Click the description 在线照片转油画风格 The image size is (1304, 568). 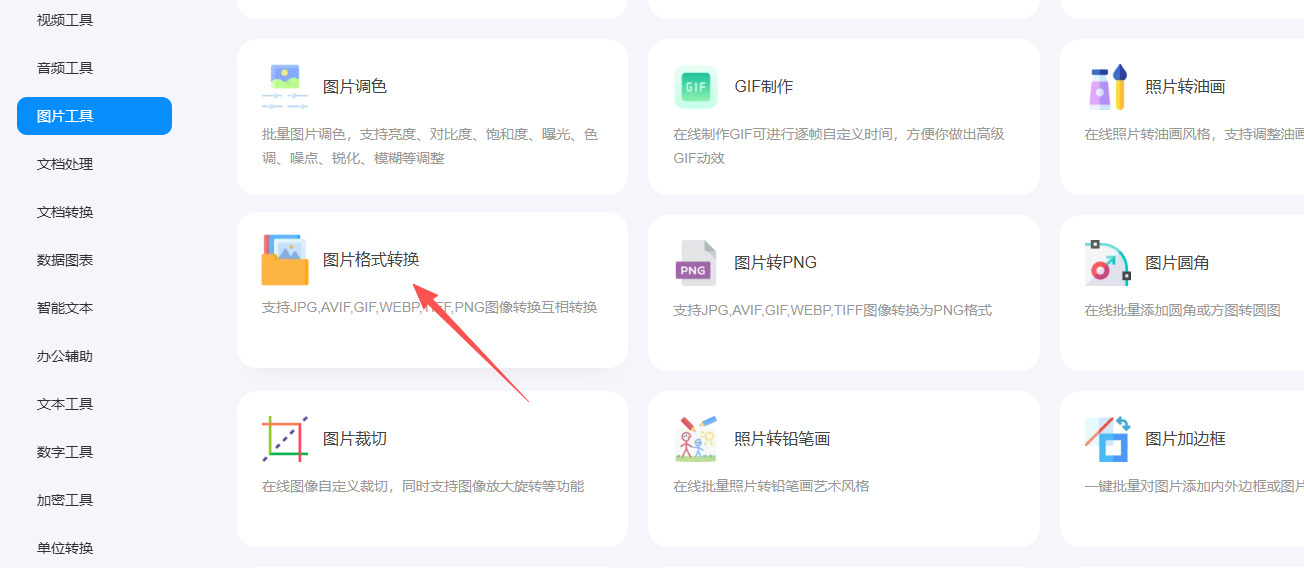[1194, 134]
